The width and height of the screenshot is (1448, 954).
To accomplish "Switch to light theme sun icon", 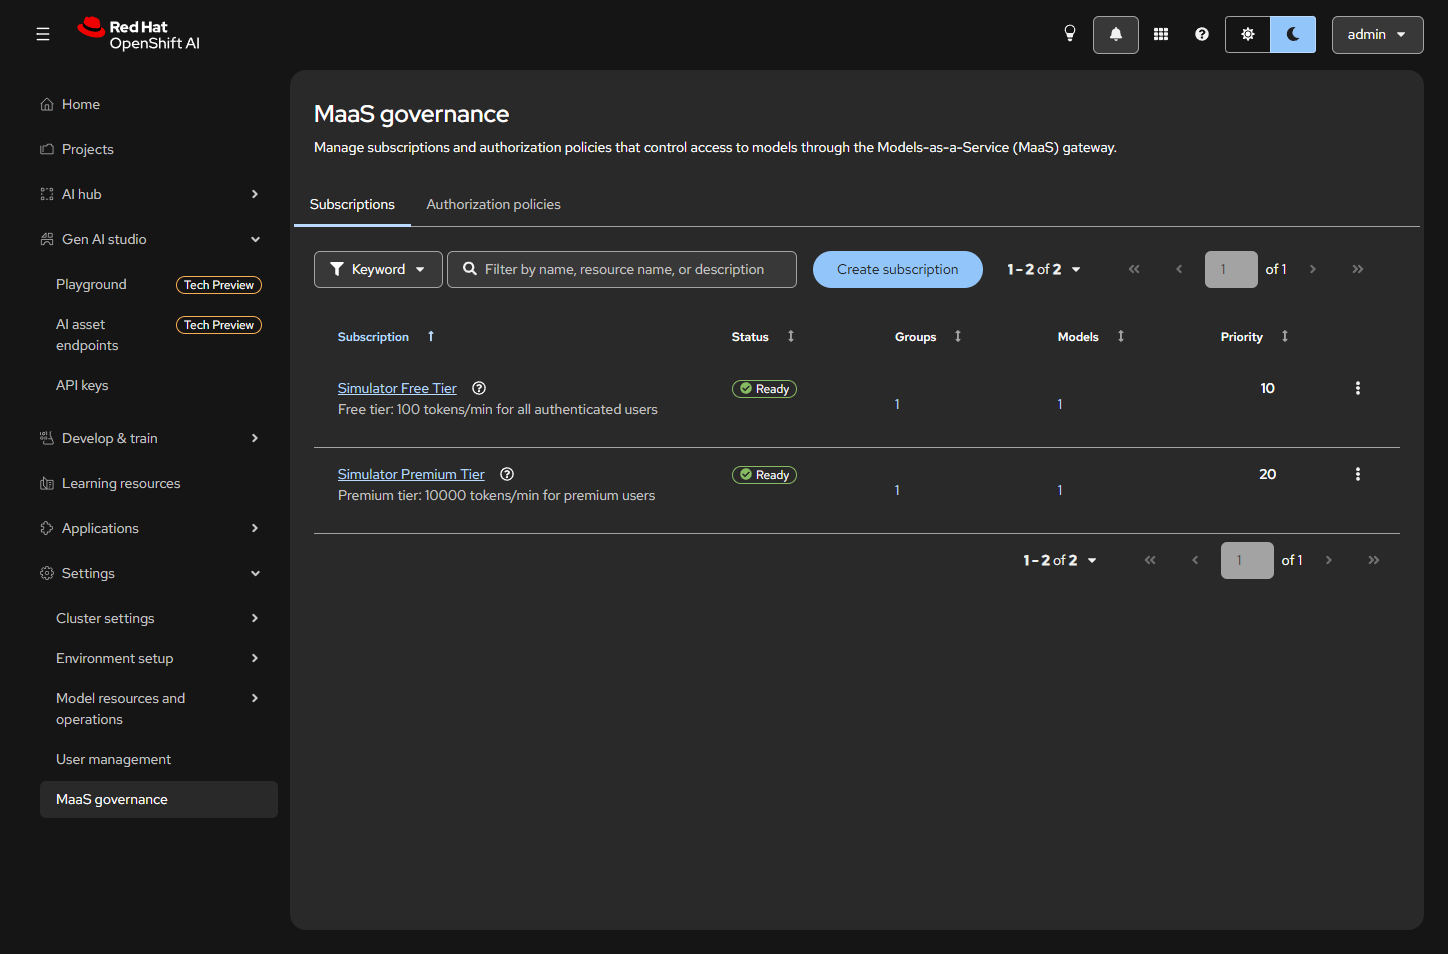I will tap(1248, 34).
